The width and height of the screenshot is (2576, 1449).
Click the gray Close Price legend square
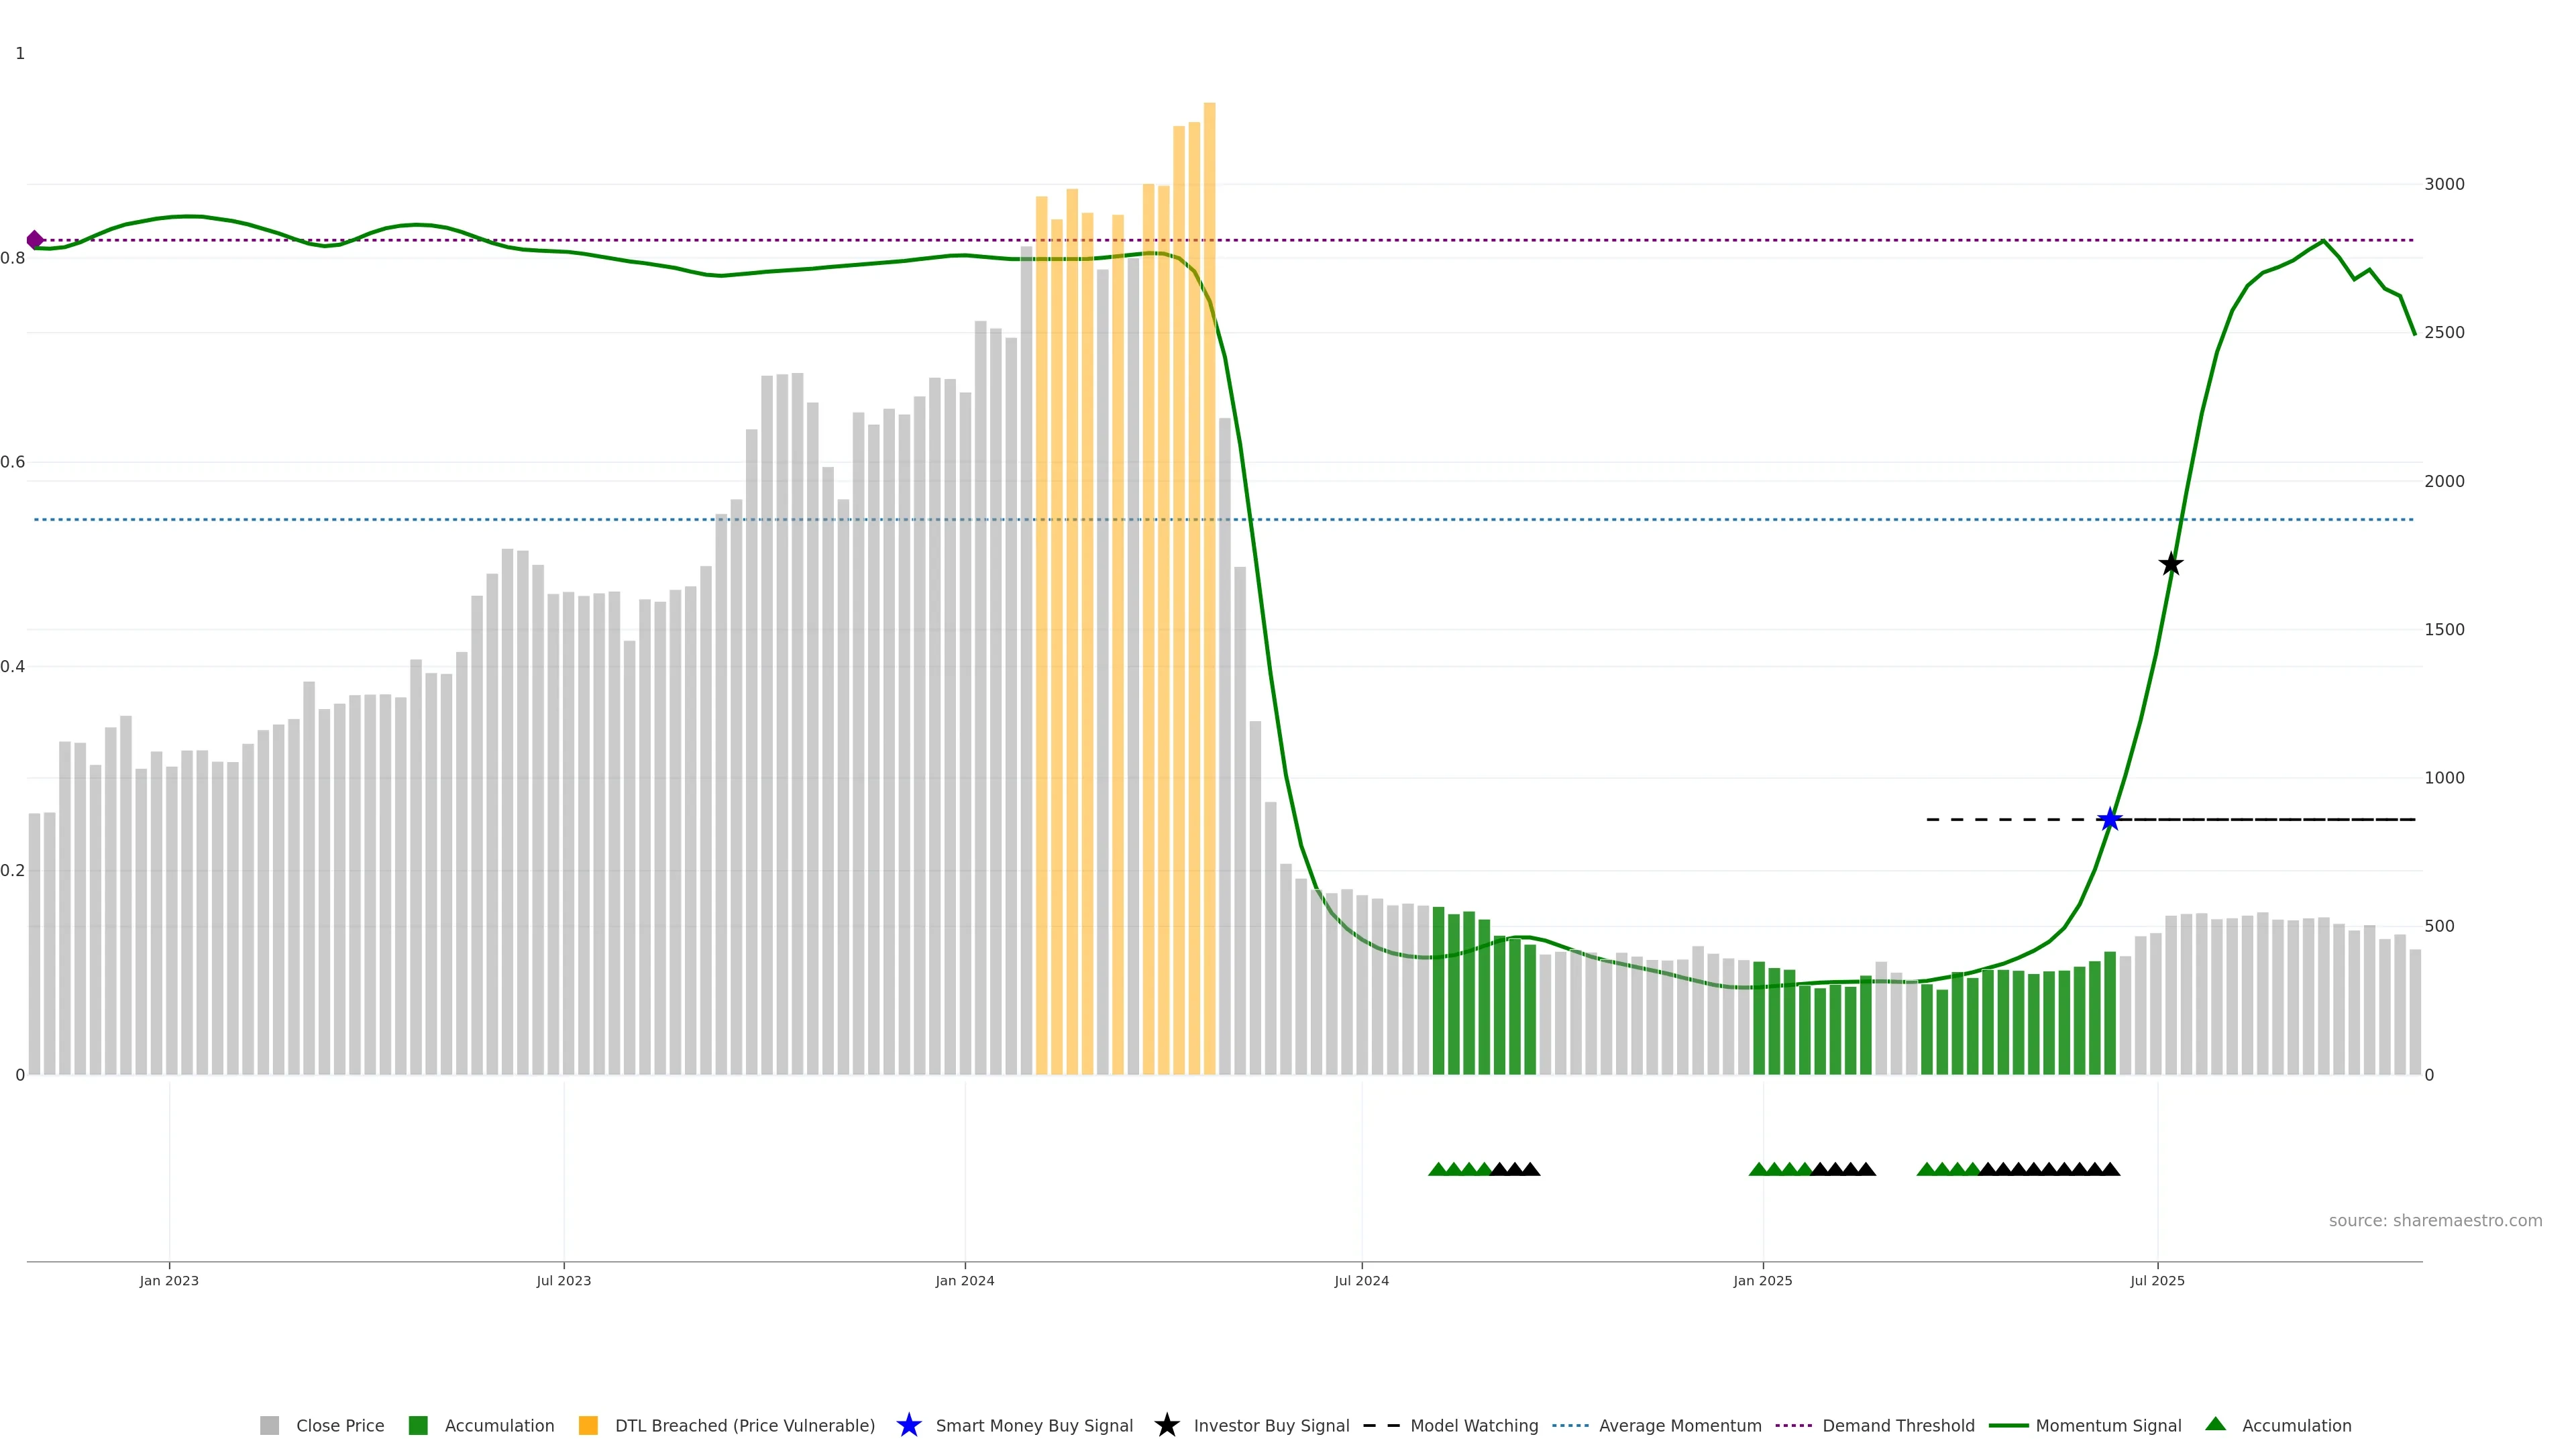click(x=269, y=1425)
